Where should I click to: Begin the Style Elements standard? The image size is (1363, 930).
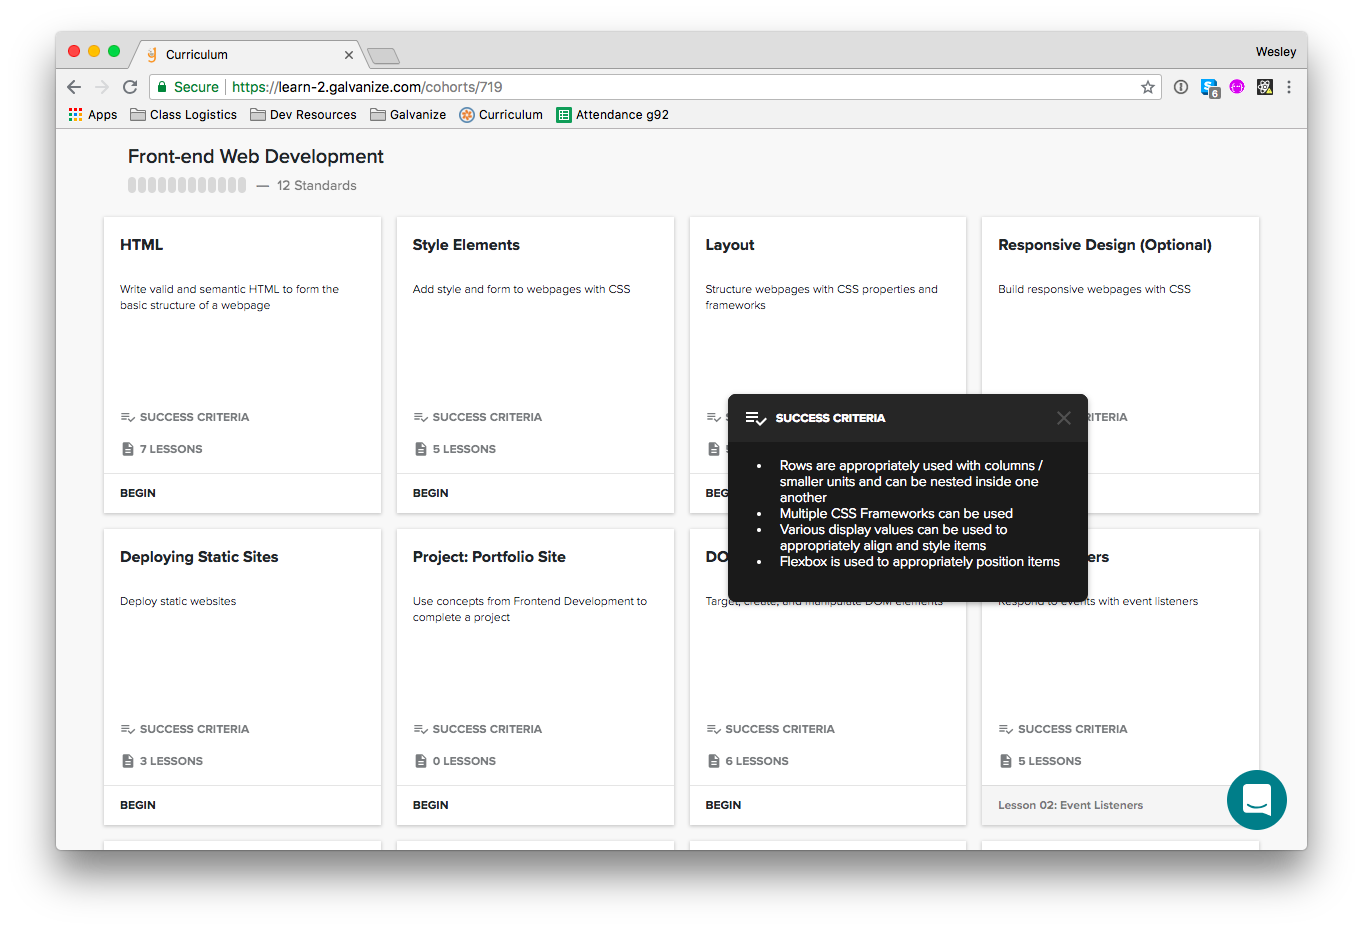click(x=431, y=493)
